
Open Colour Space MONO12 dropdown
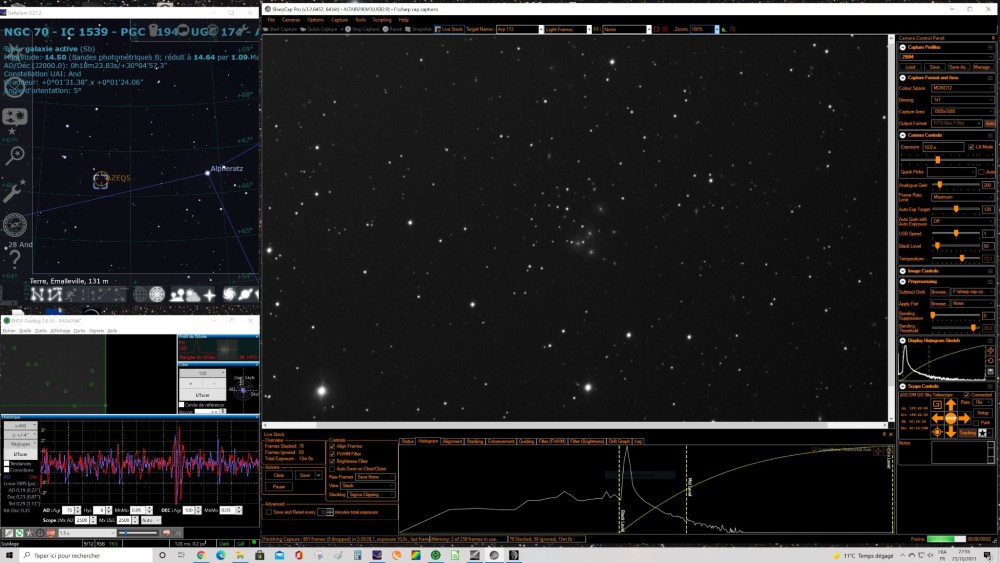pyautogui.click(x=962, y=88)
